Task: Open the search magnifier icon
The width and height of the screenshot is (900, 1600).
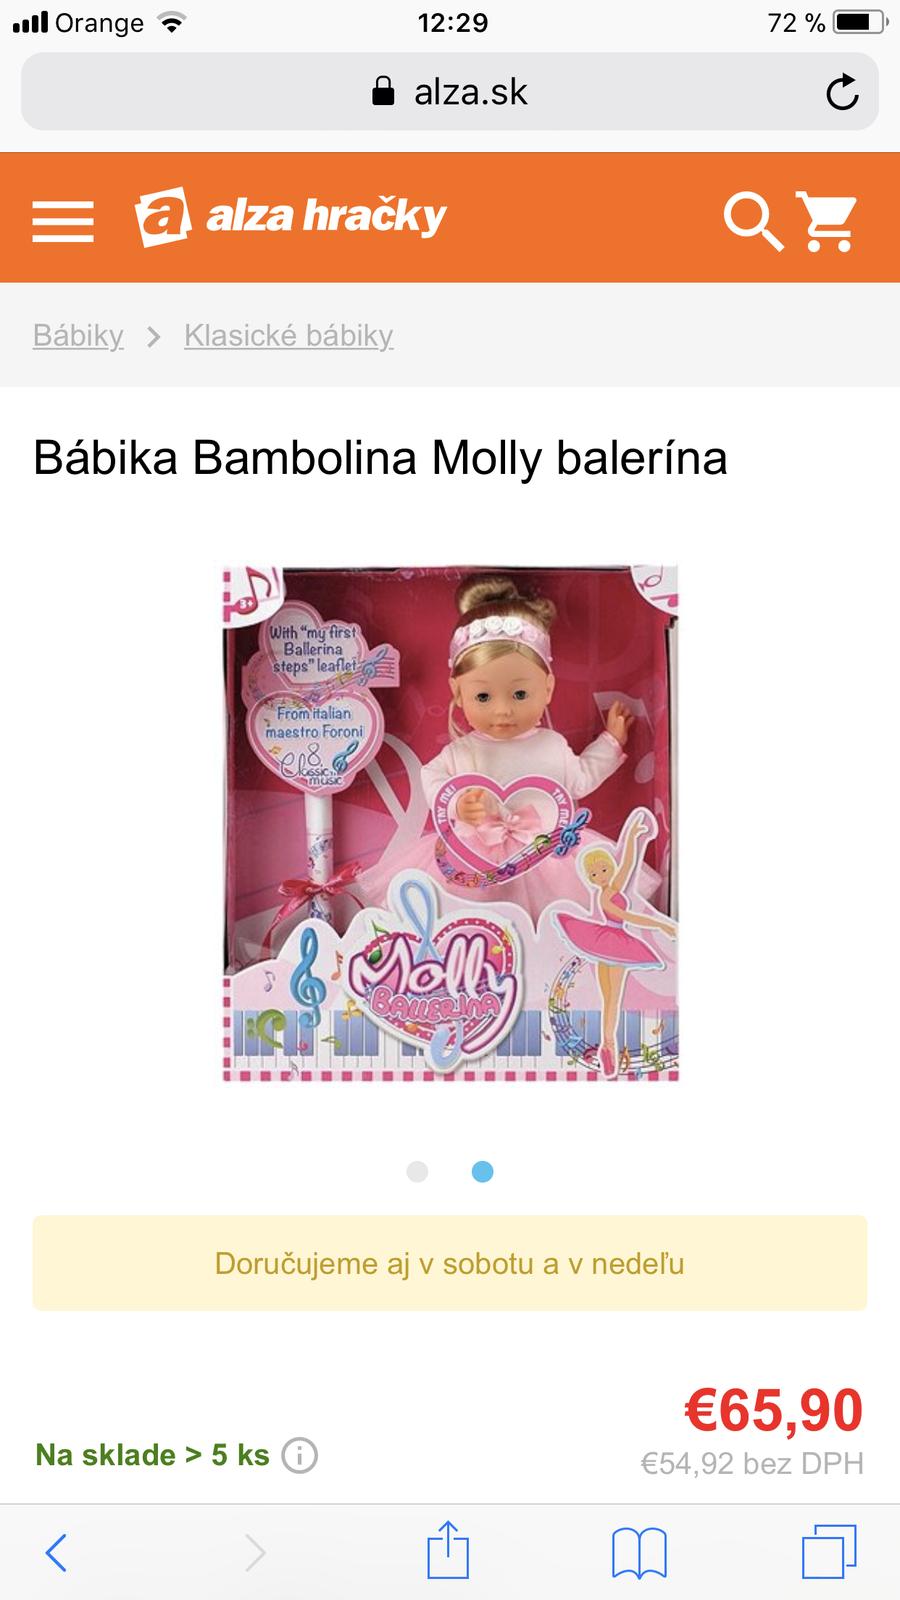Action: (753, 221)
